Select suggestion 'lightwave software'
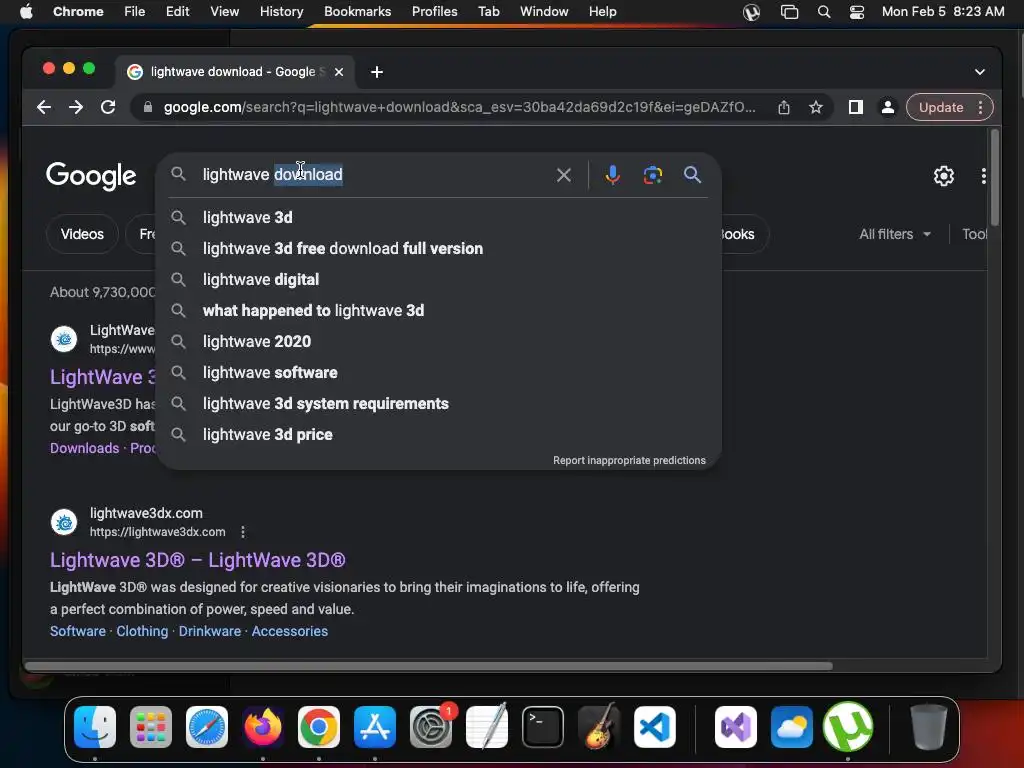1024x768 pixels. pyautogui.click(x=438, y=373)
